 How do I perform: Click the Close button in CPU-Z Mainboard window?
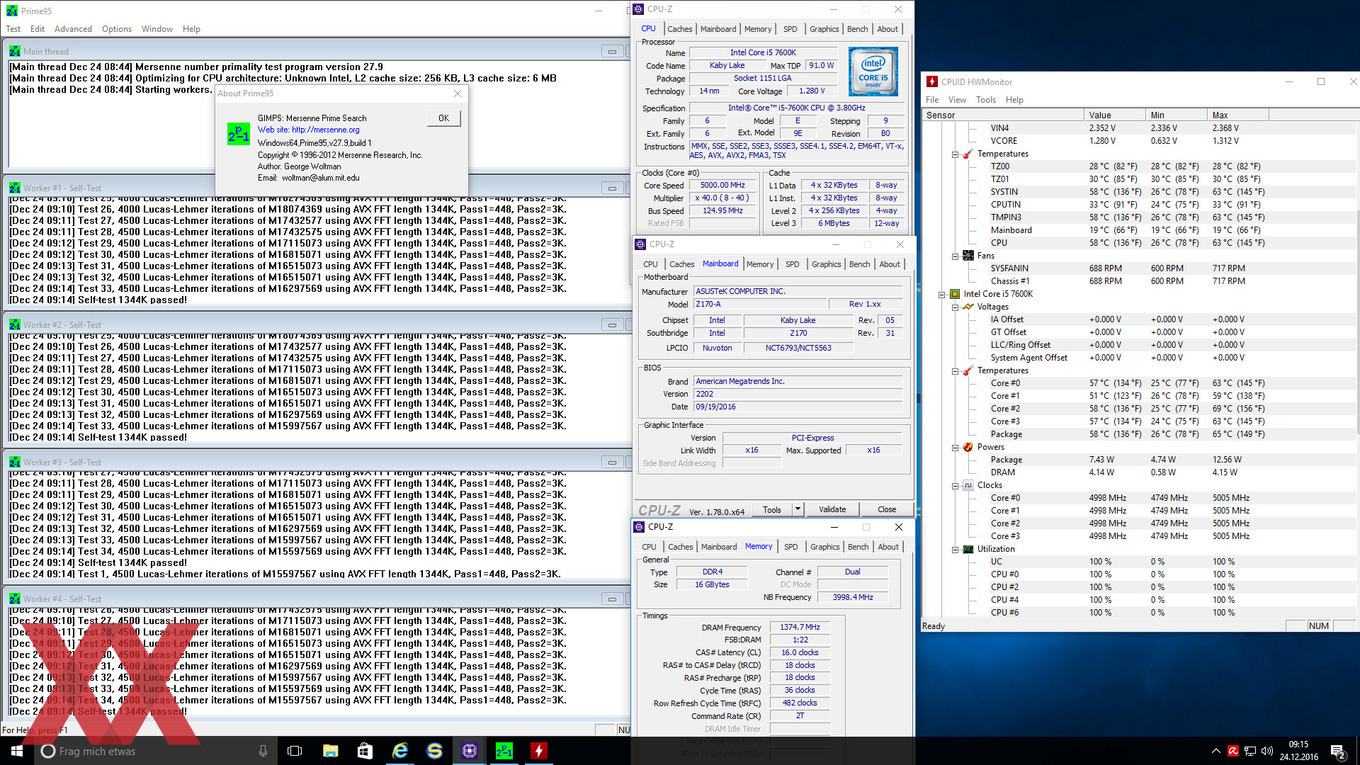(x=887, y=509)
